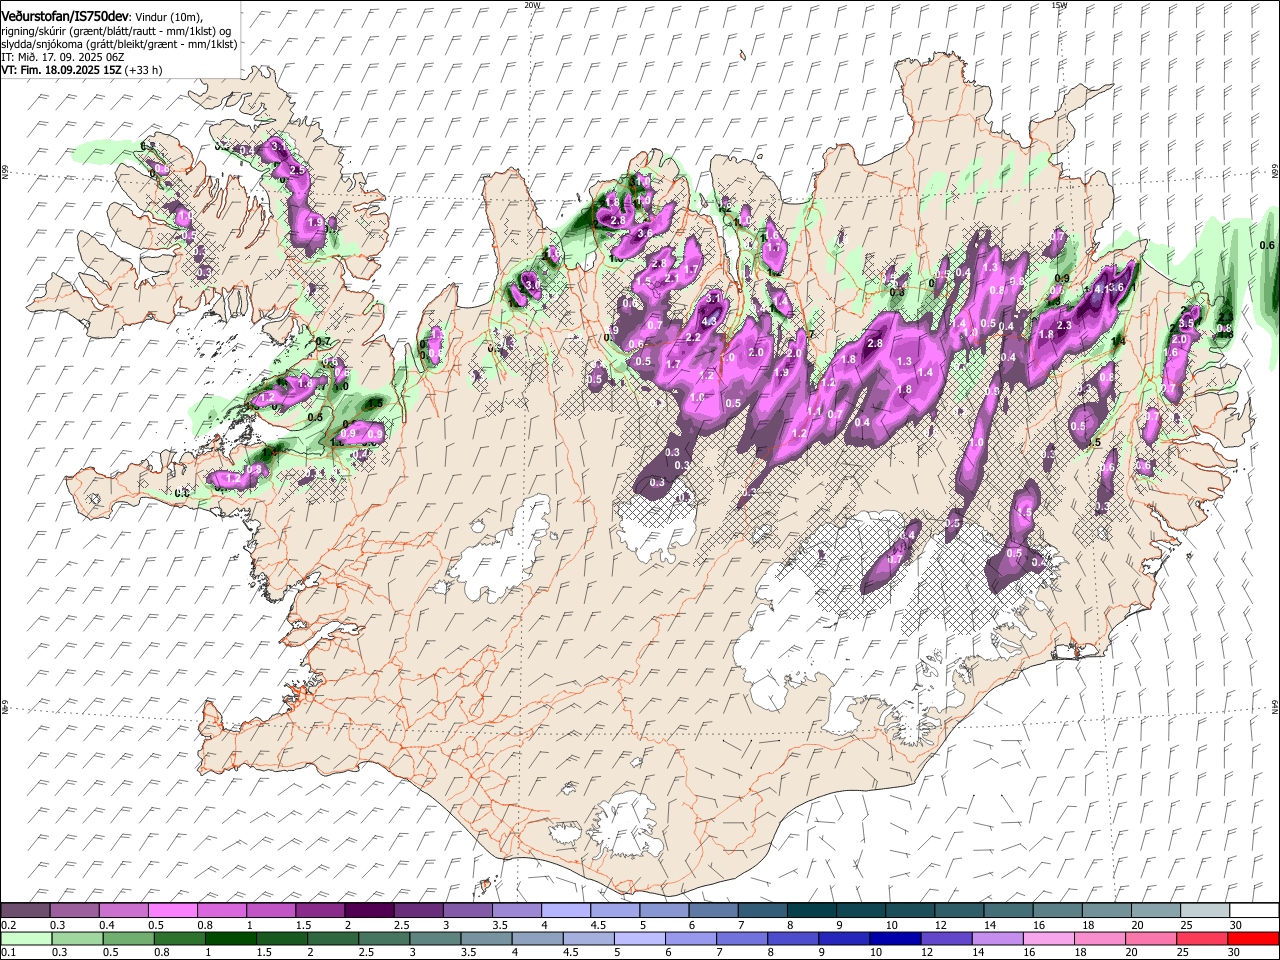The width and height of the screenshot is (1280, 960).
Task: Click the darkest purple 2 swatch in upper legend
Action: [369, 911]
